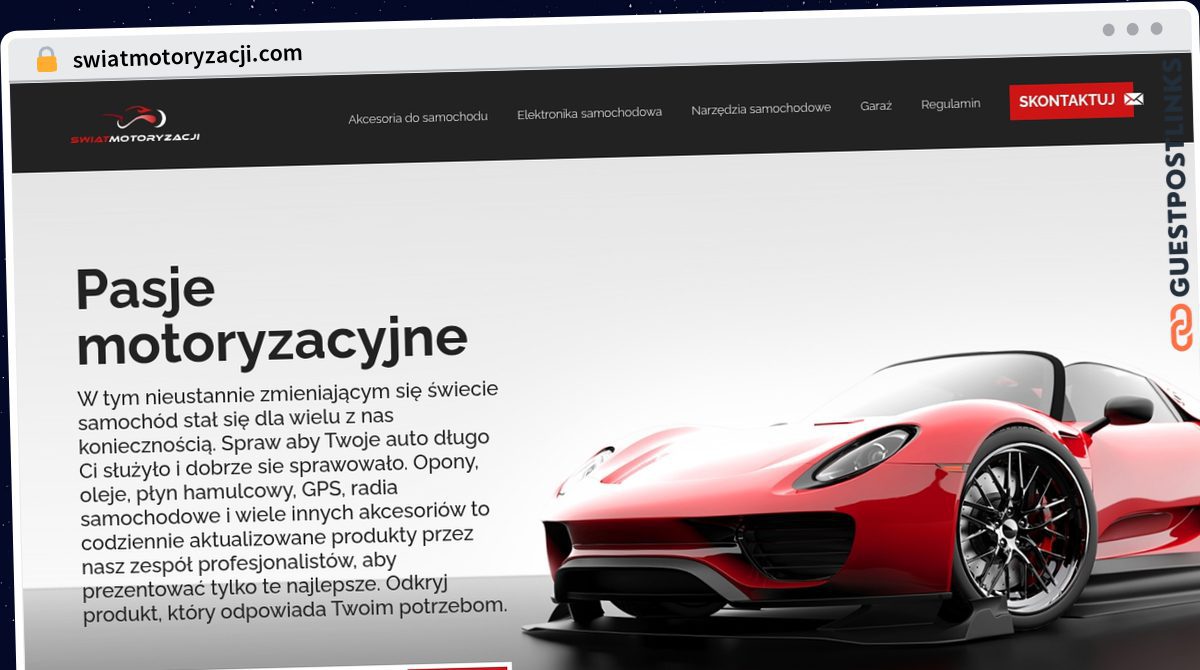
Task: Click the swiatmotoryzacji.com URL text
Action: [187, 56]
